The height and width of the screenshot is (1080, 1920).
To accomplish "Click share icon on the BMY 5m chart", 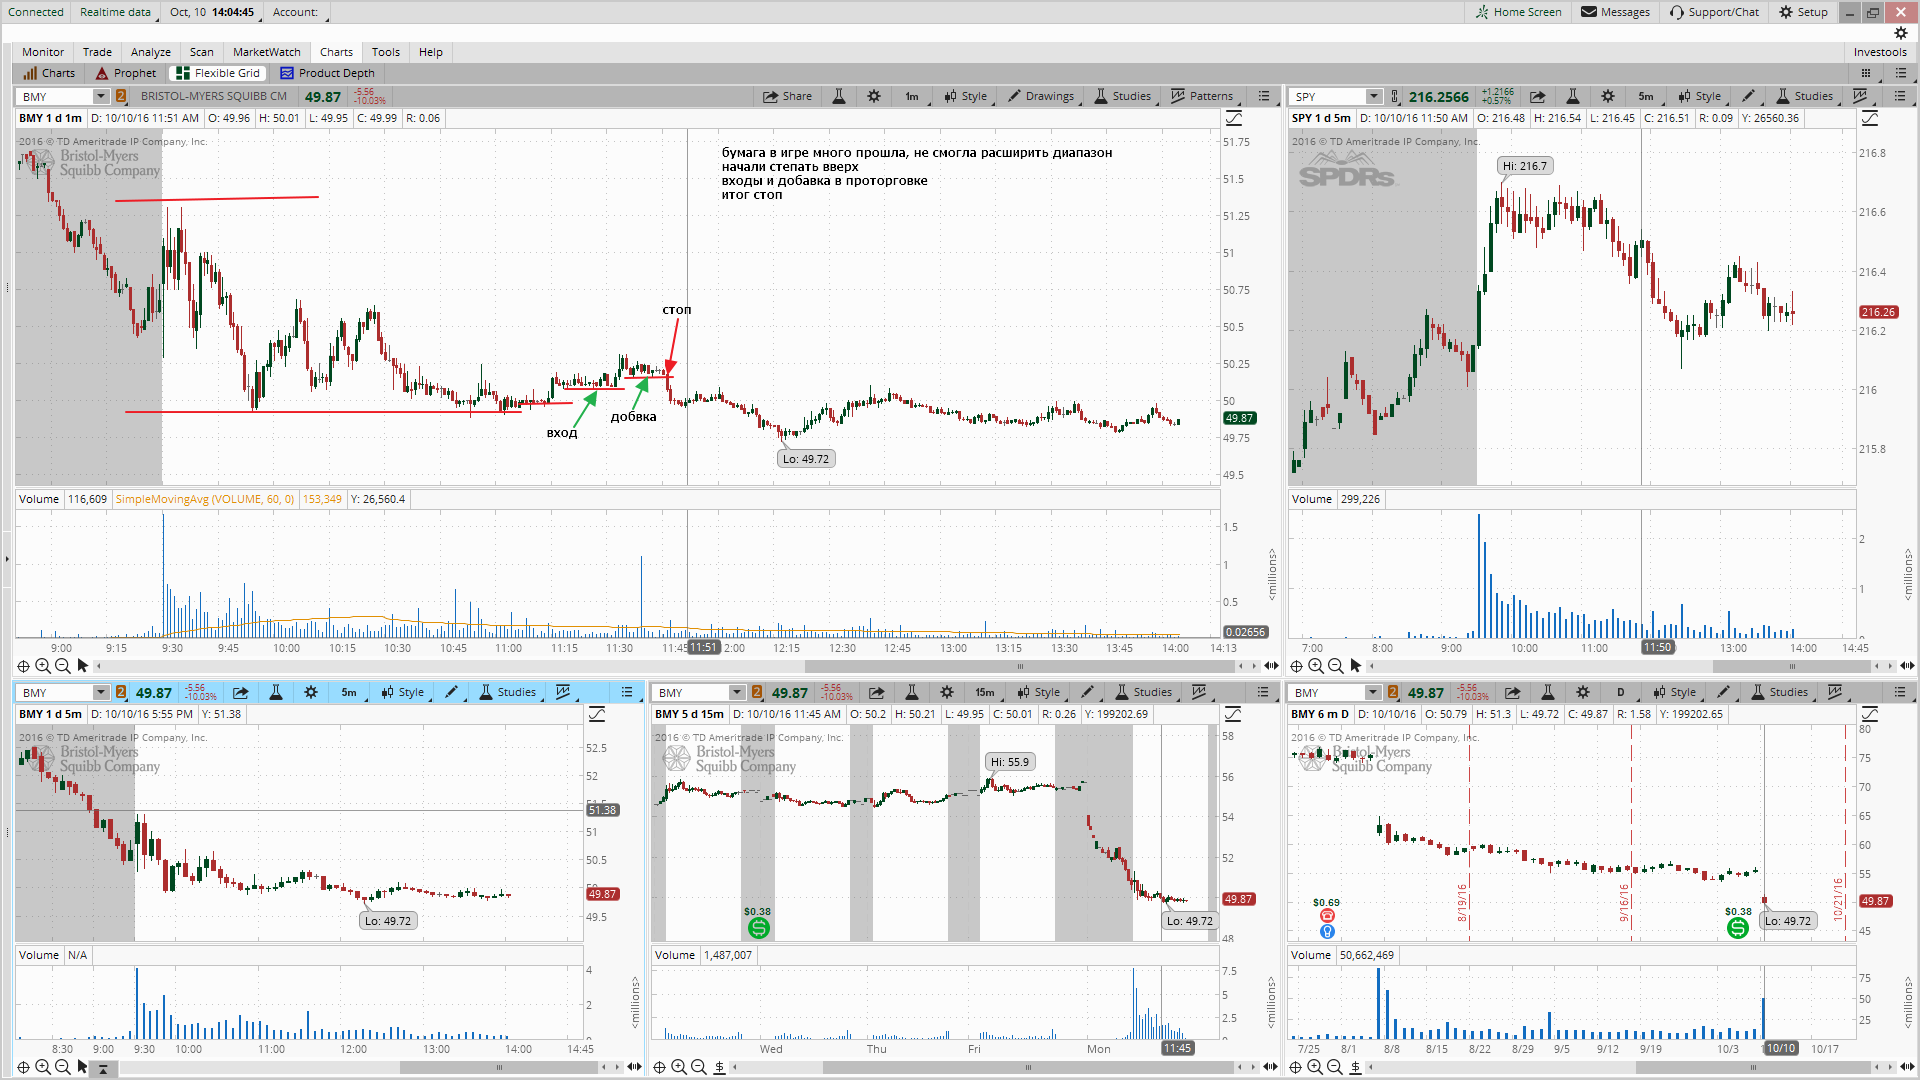I will click(x=241, y=692).
